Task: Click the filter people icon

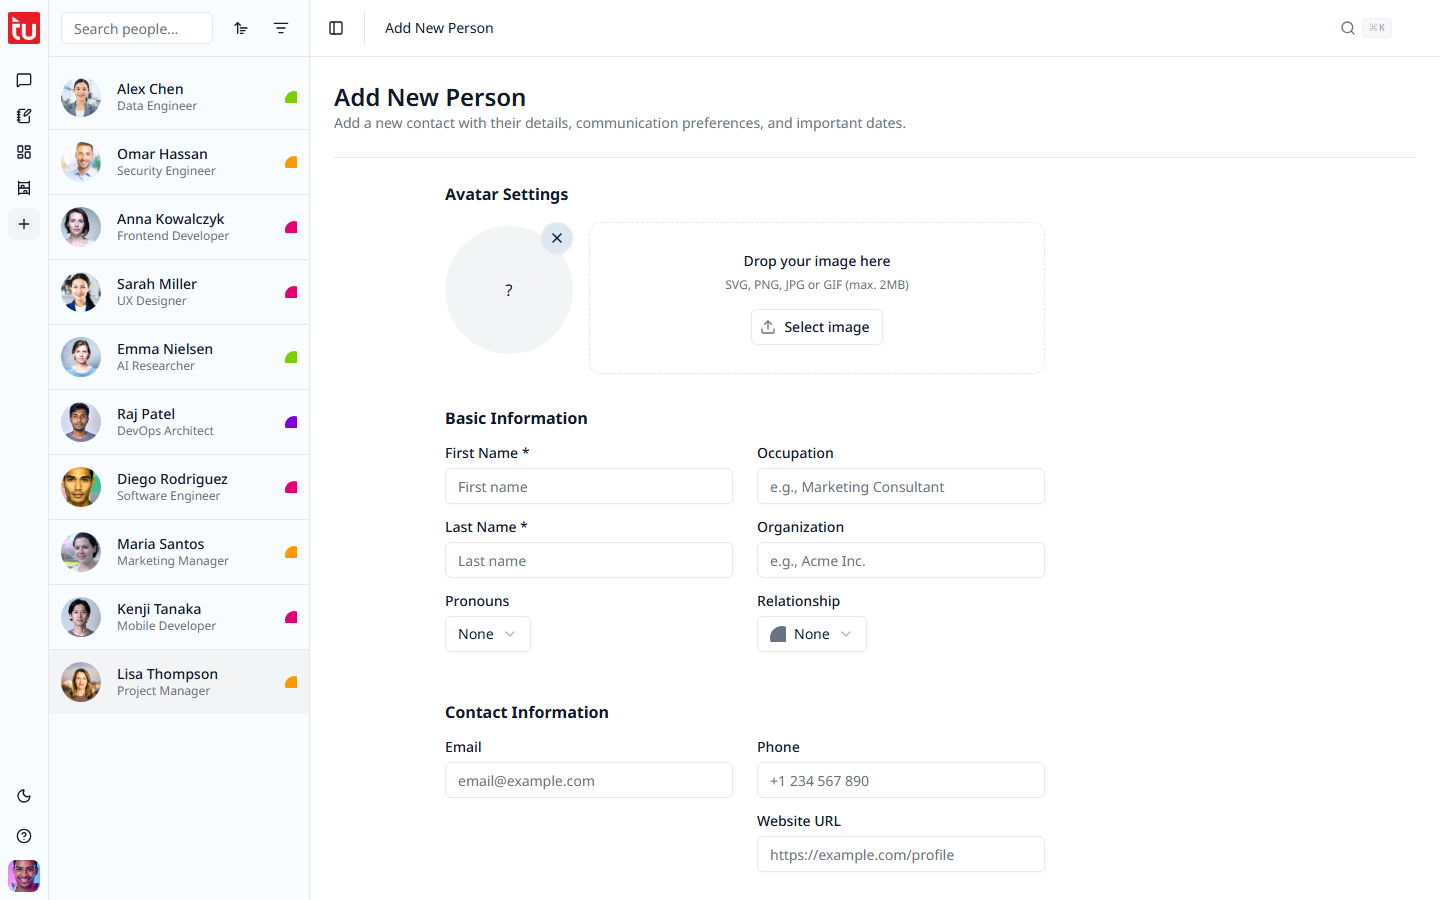Action: tap(281, 28)
